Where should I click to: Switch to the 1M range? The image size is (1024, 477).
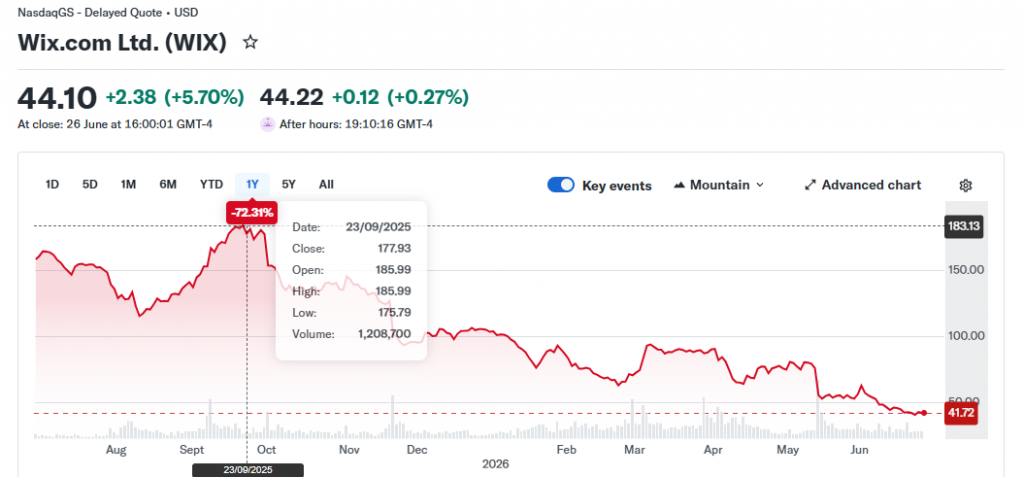(x=128, y=184)
